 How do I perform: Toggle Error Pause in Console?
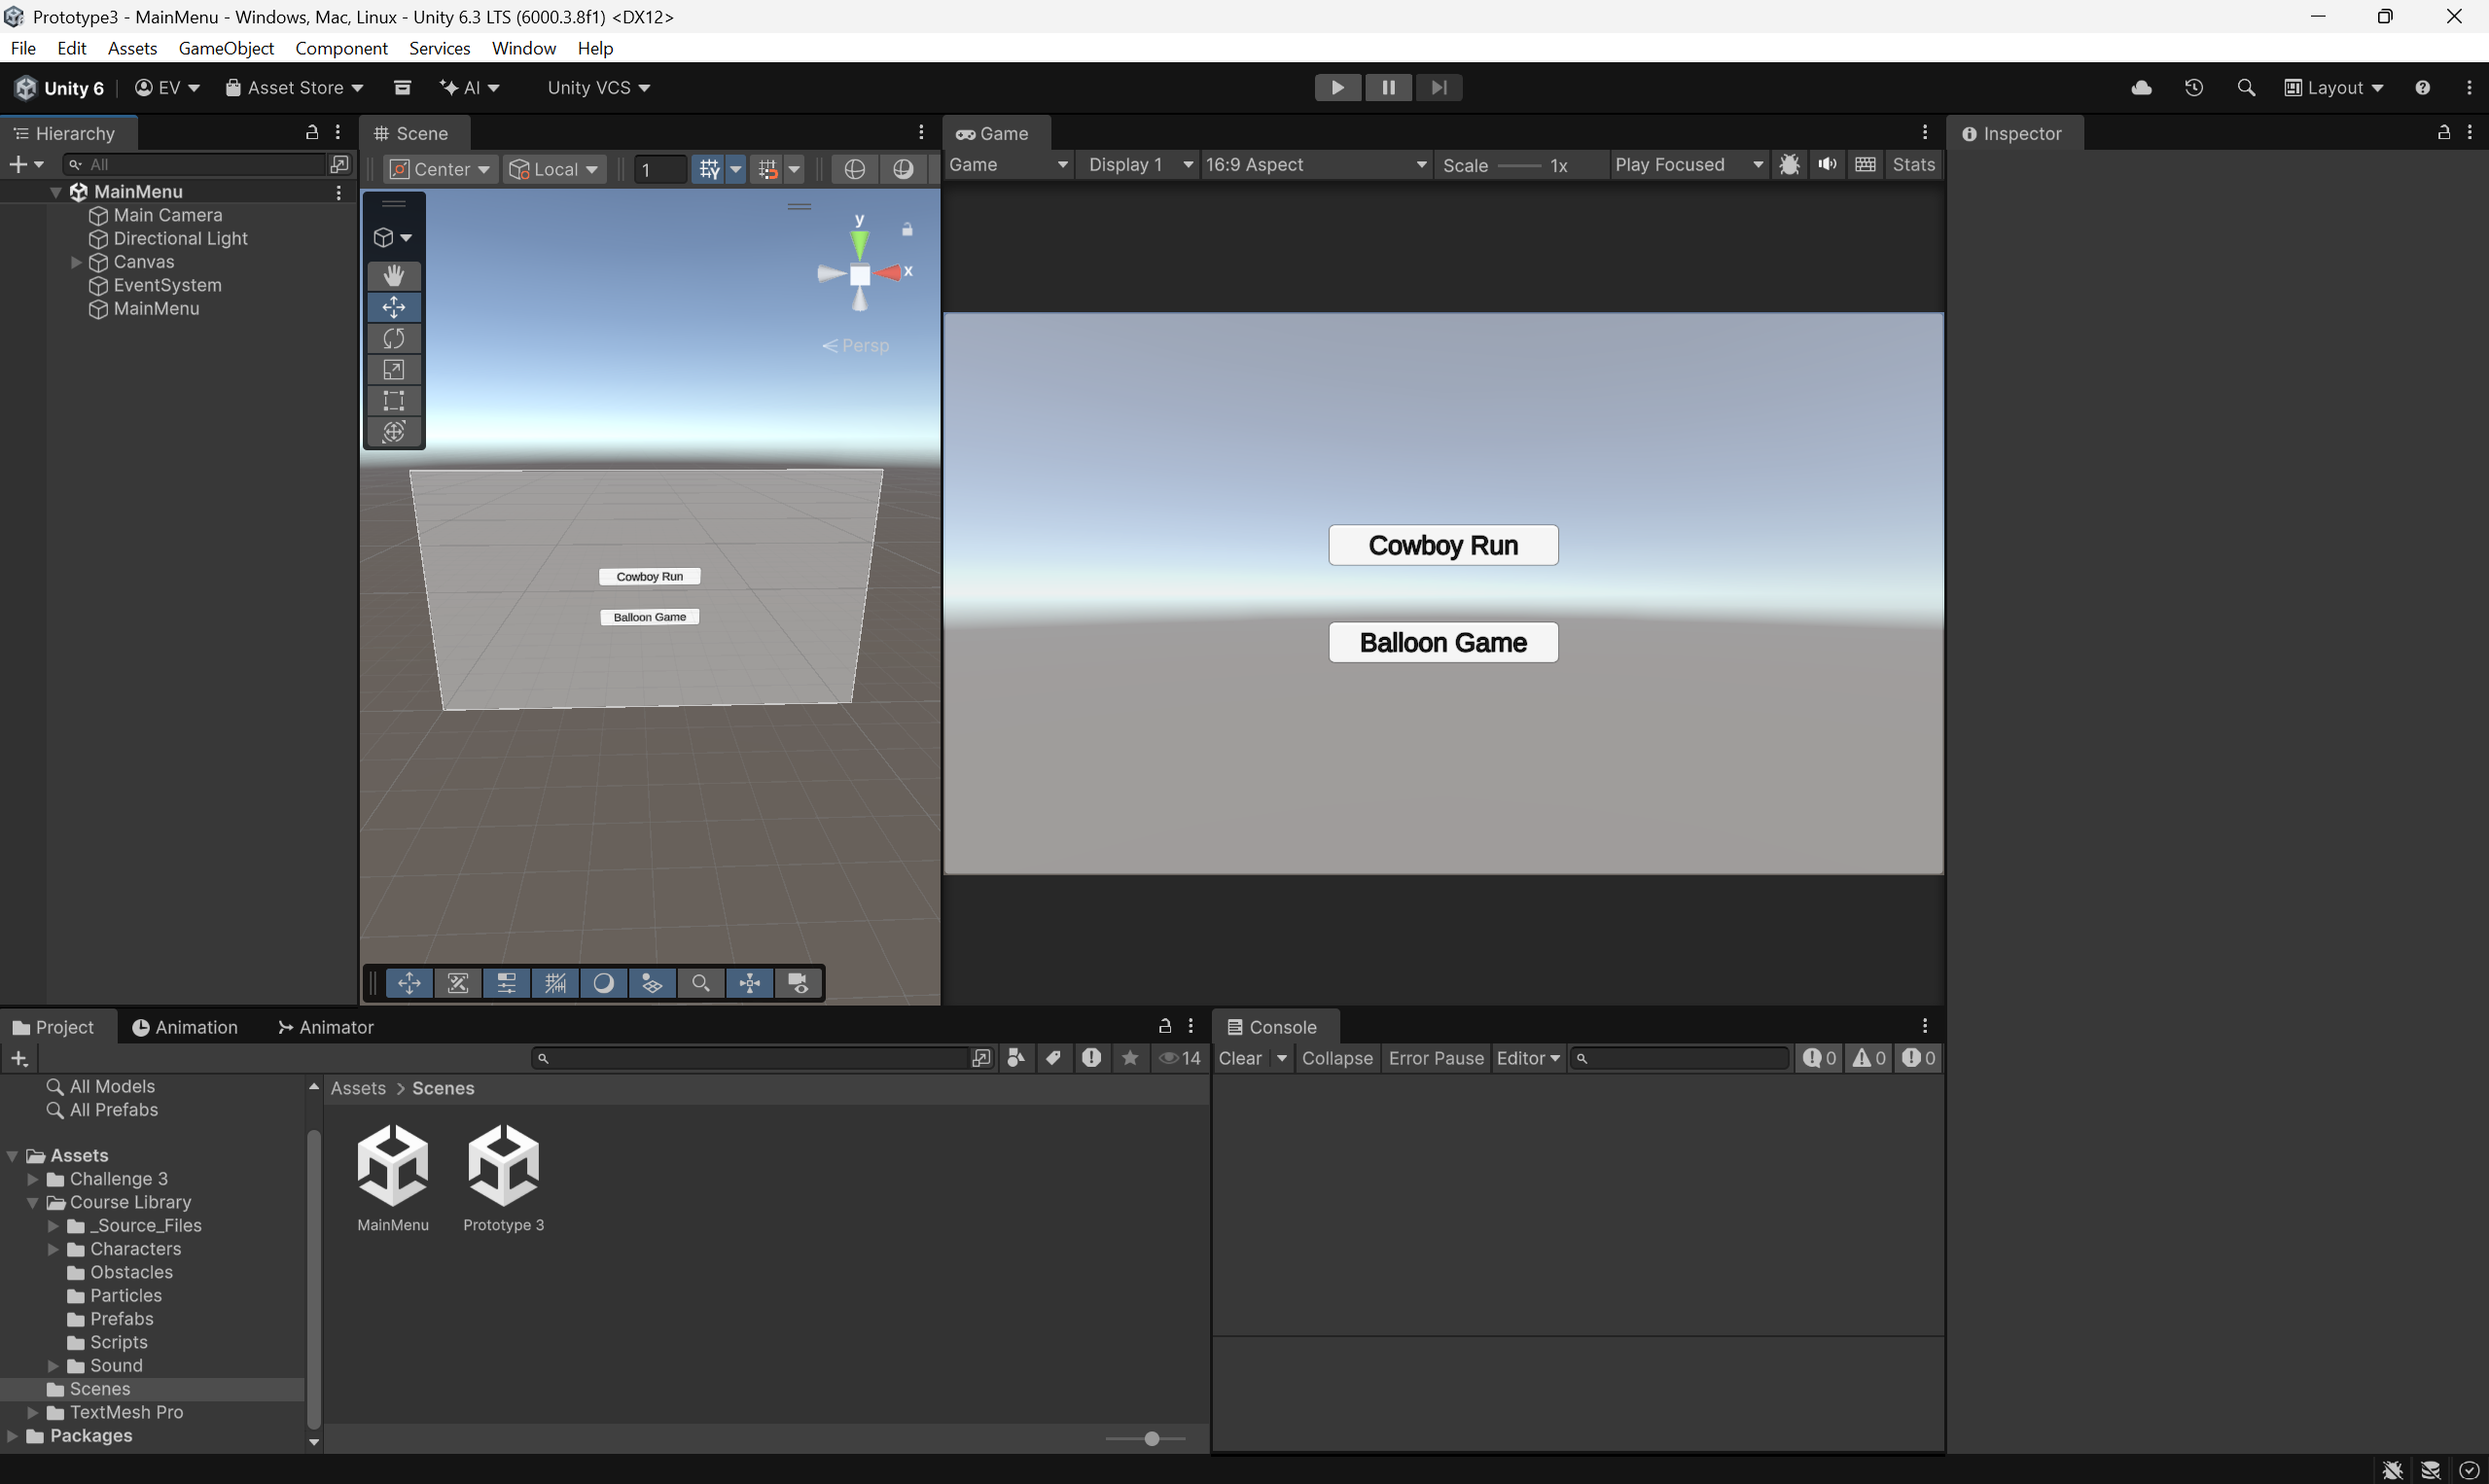click(1435, 1058)
